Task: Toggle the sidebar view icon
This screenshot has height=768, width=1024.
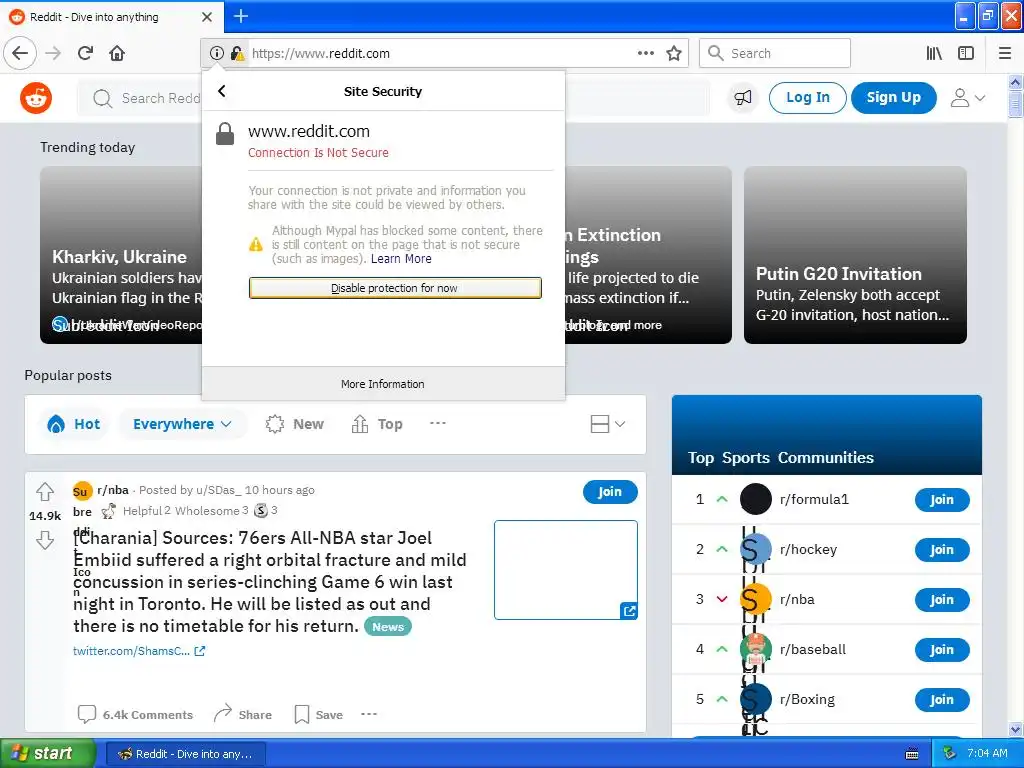Action: pyautogui.click(x=966, y=54)
